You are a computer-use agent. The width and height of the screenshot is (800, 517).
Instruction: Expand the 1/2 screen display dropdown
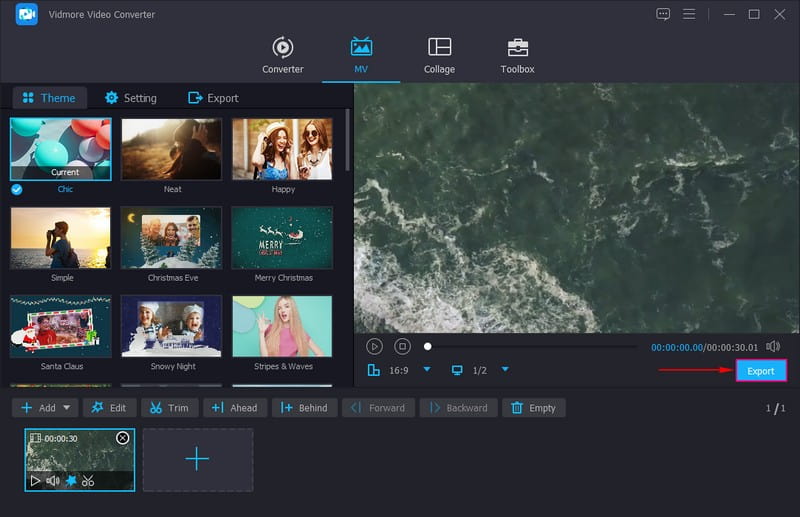[505, 370]
